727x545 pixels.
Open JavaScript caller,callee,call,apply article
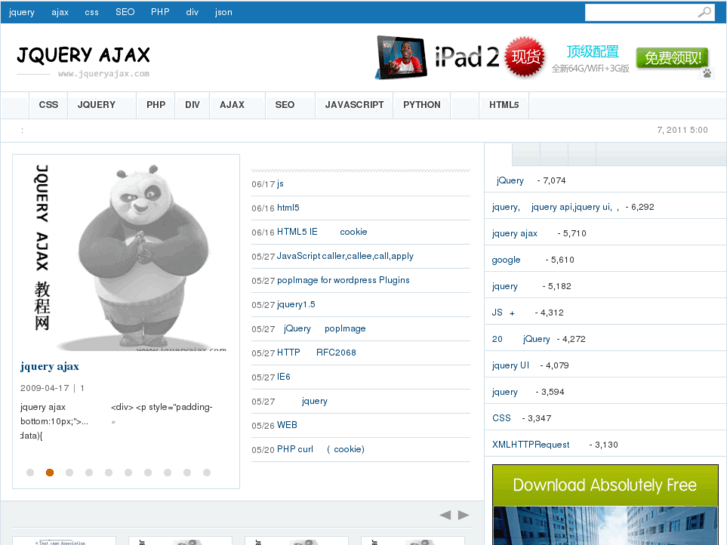point(345,256)
